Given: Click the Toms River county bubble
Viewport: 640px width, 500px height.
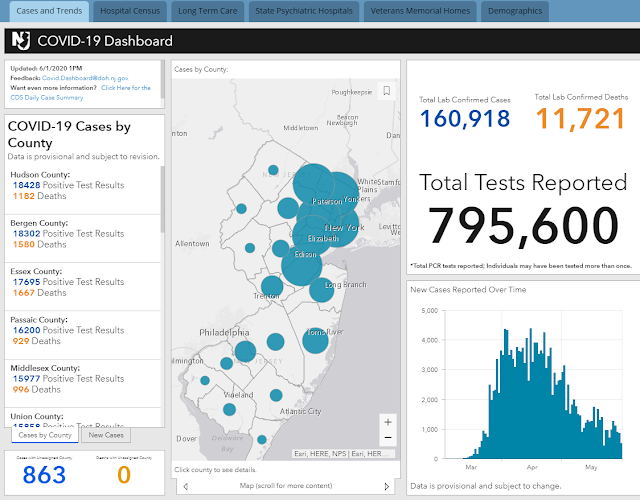Looking at the screenshot, I should pos(316,340).
